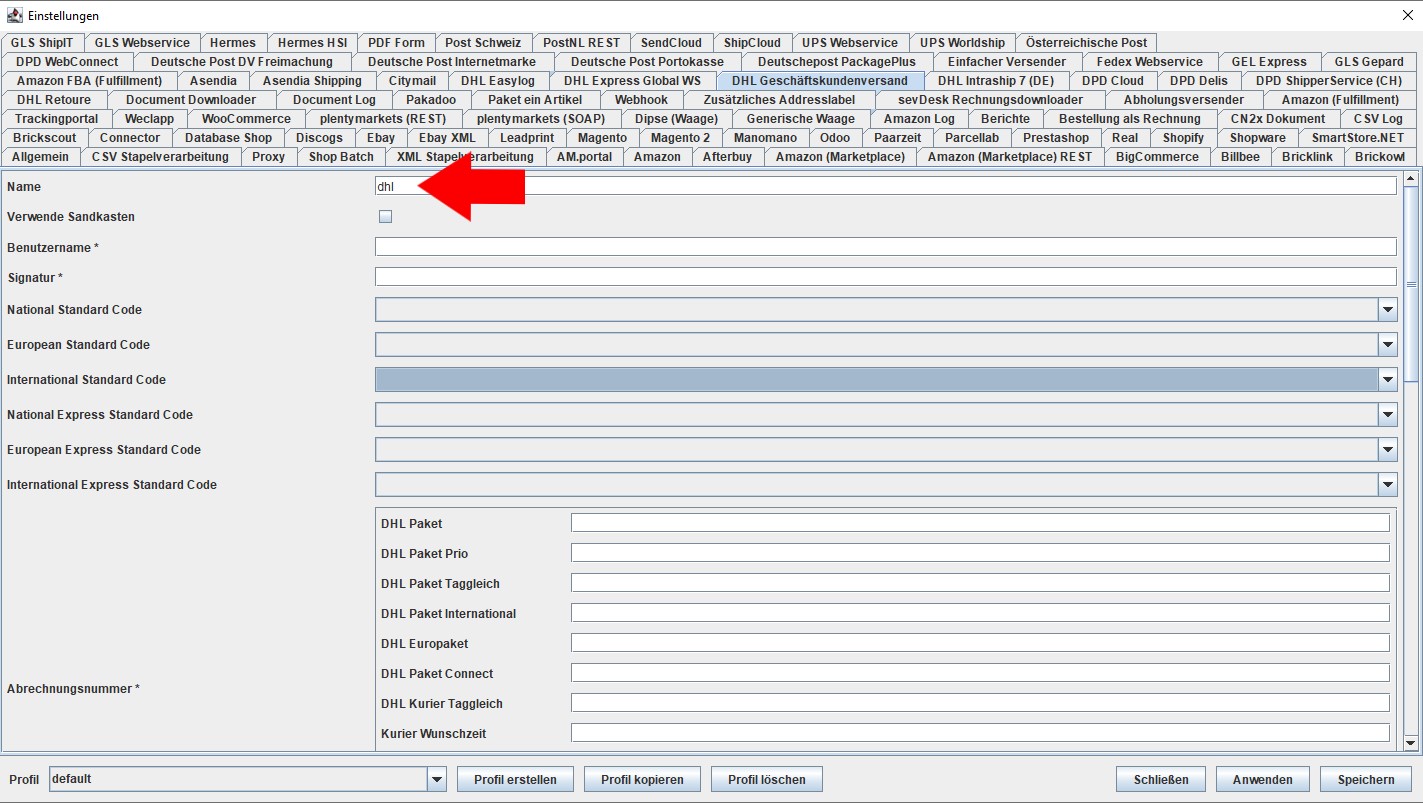This screenshot has height=803, width=1423.
Task: Open the plentymarkets (REST) tab
Action: 383,119
